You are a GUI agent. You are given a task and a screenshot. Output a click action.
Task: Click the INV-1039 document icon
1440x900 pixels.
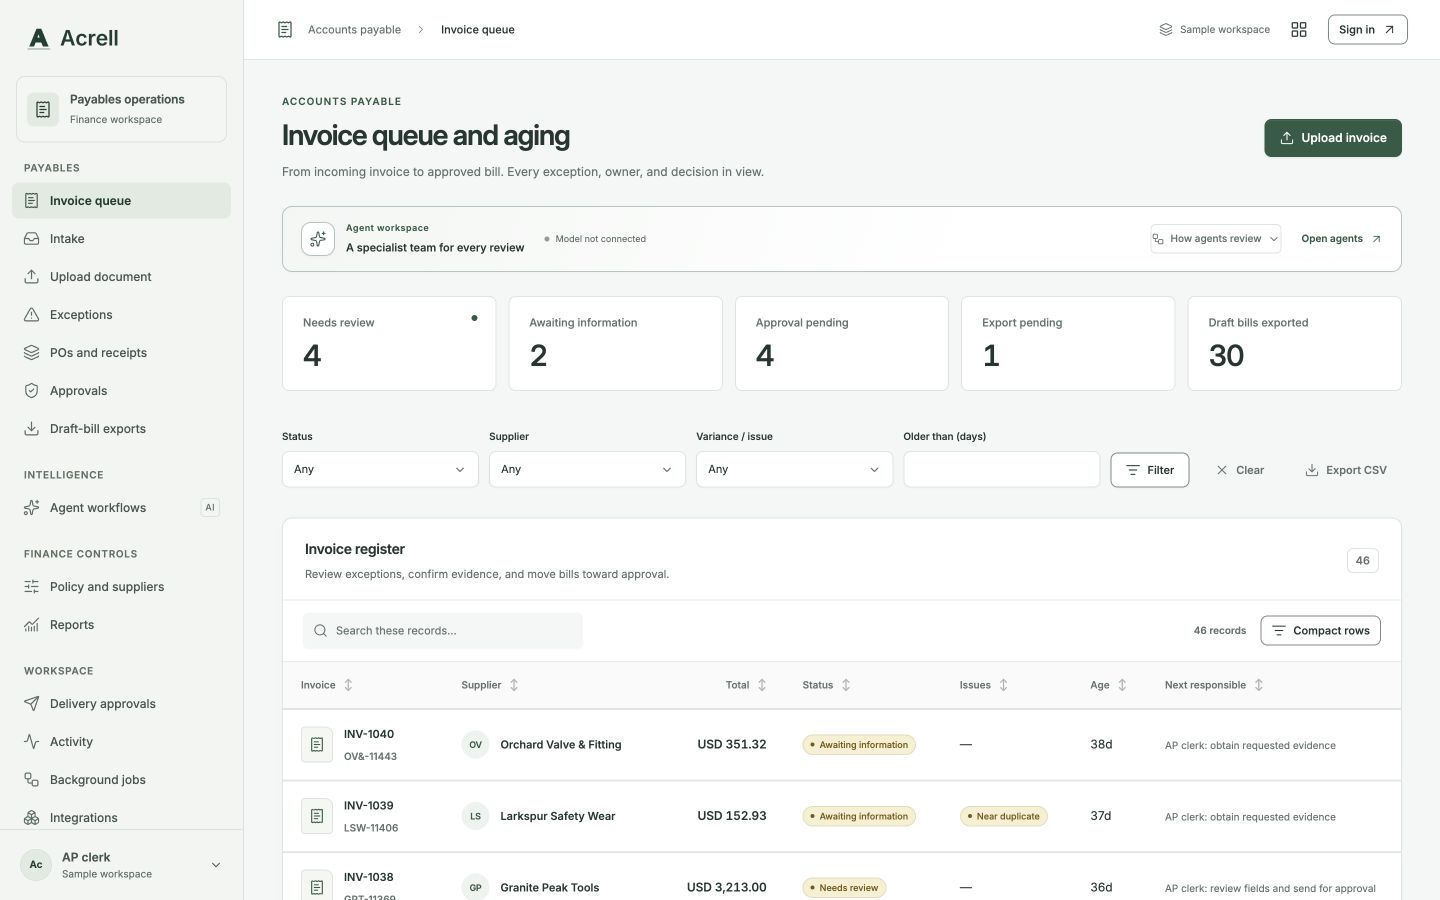tap(317, 816)
